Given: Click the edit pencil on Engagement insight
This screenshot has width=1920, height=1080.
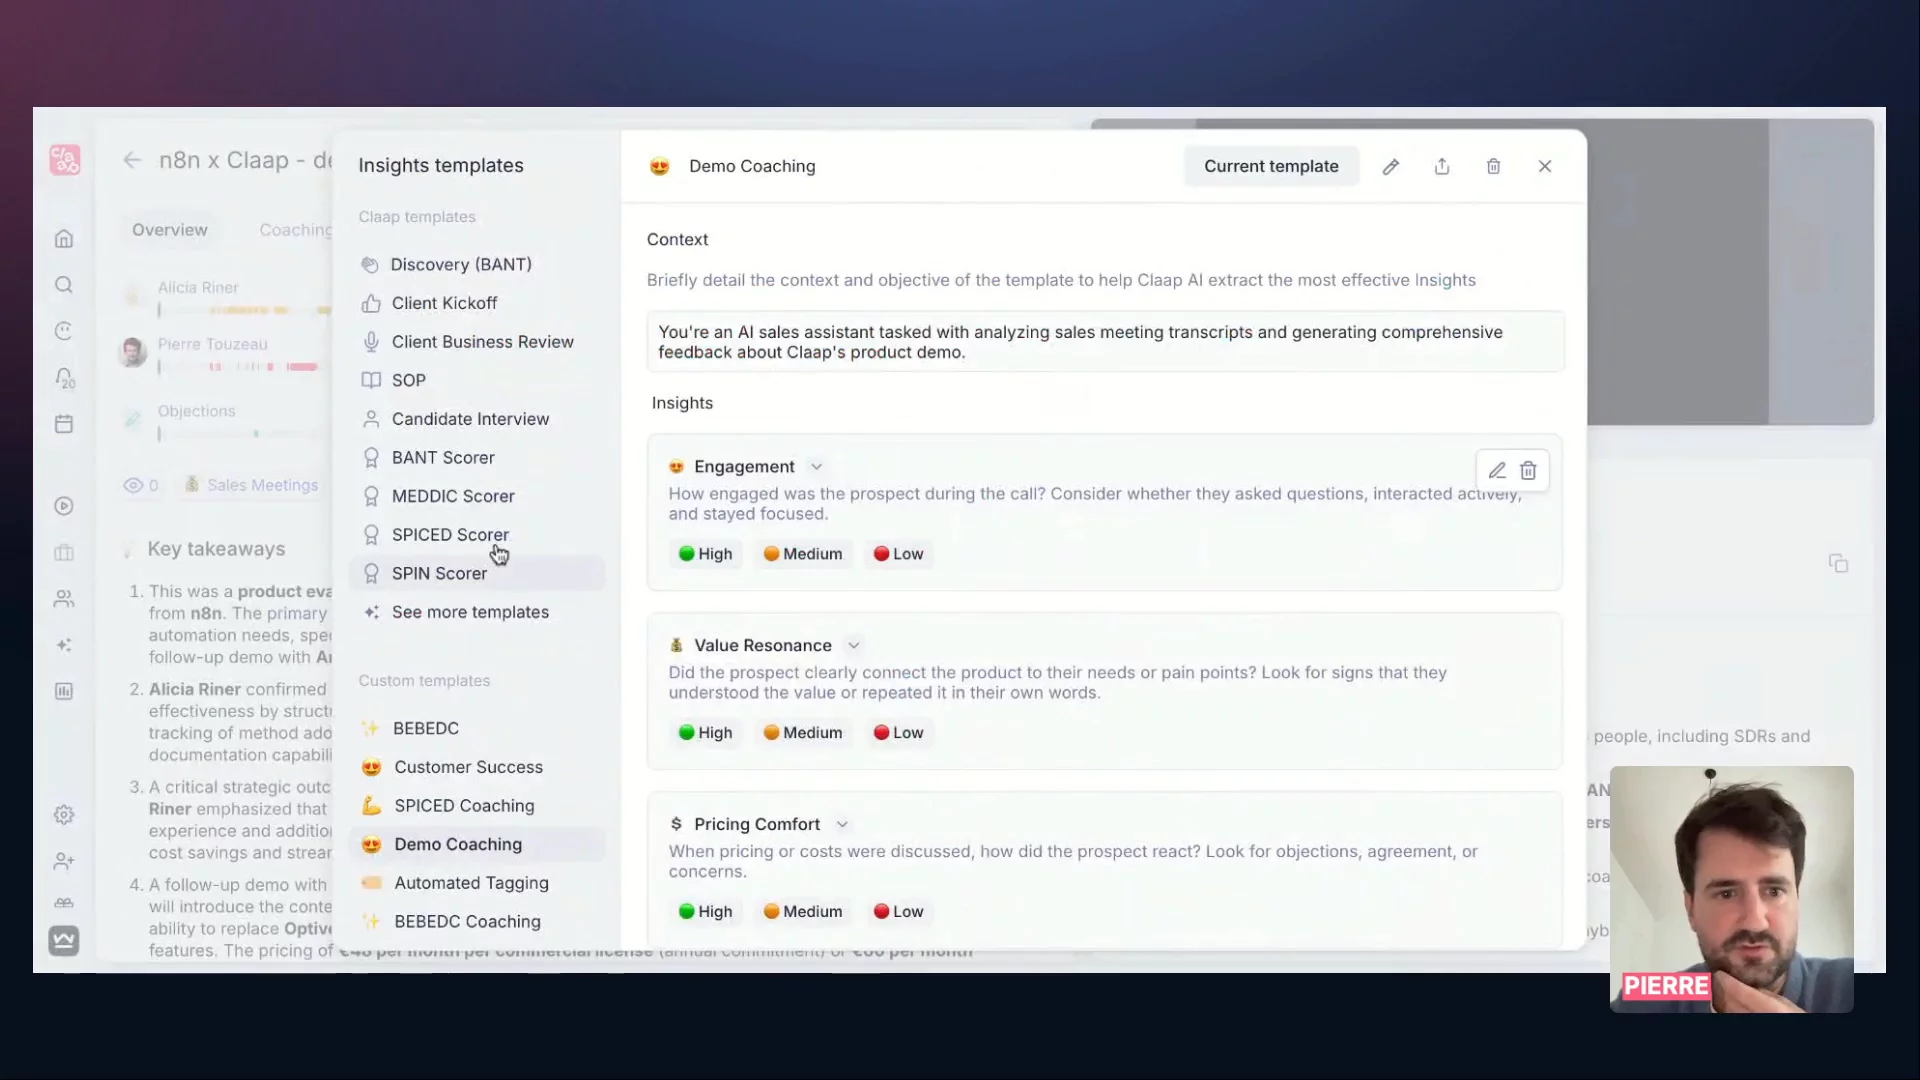Looking at the screenshot, I should click(x=1497, y=471).
